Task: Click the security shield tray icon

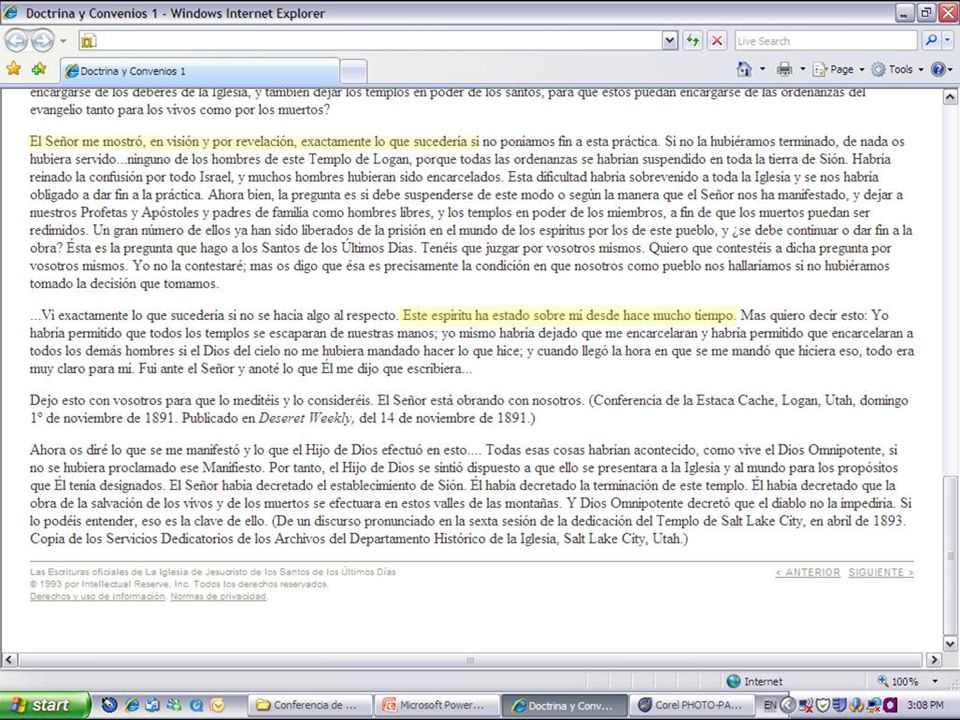Action: (822, 705)
